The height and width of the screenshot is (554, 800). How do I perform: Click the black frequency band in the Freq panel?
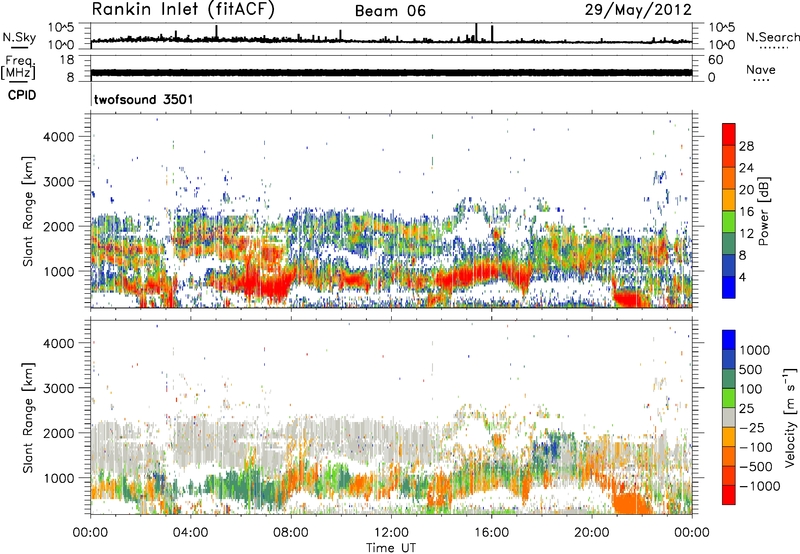391,72
